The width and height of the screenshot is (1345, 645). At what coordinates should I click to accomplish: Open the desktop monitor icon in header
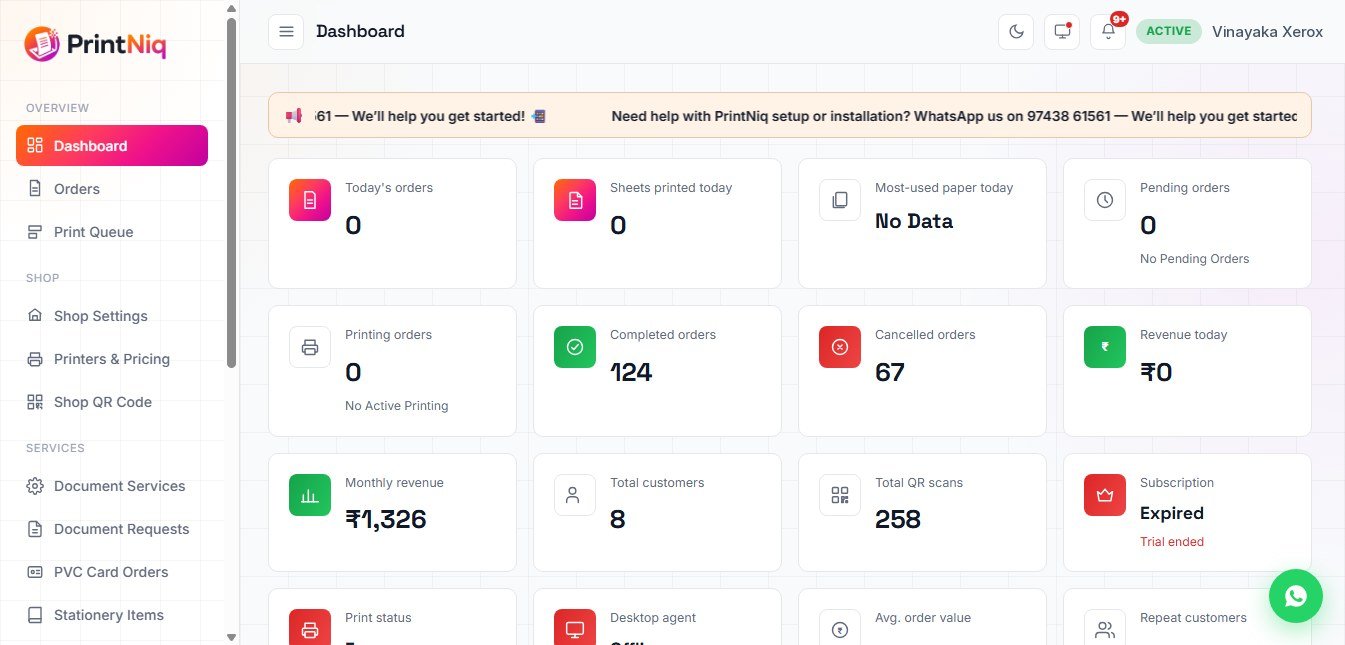1062,32
